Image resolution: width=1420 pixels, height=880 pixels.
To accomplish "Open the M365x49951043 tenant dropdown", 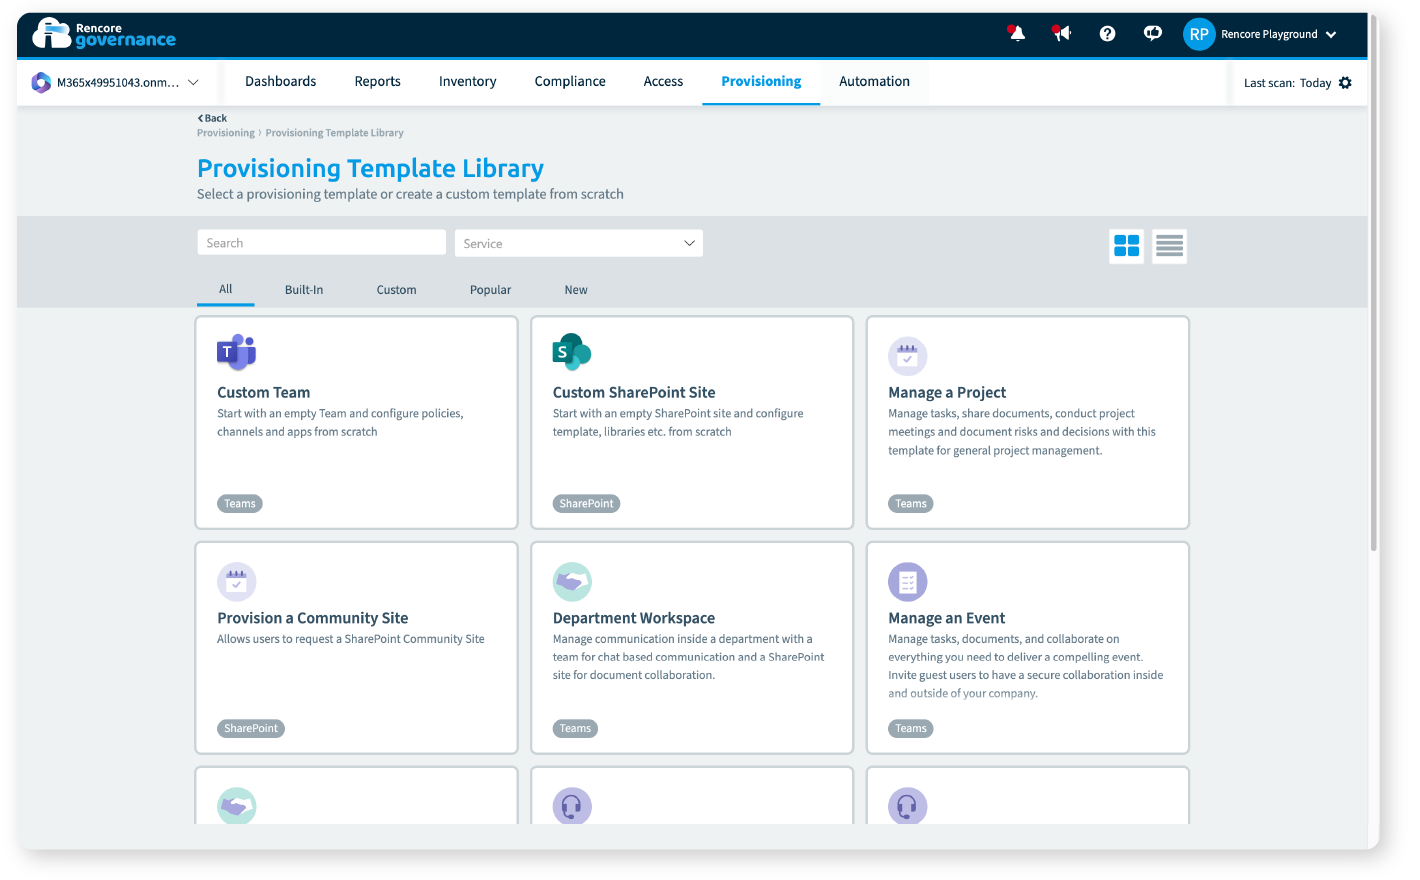I will tap(116, 82).
